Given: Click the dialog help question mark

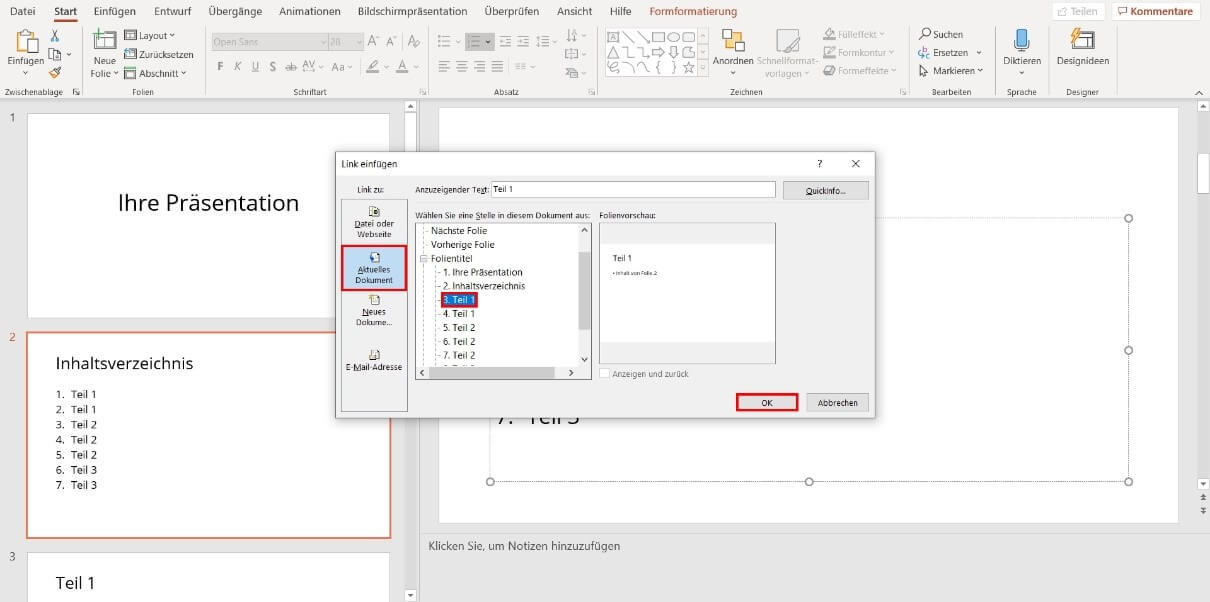Looking at the screenshot, I should click(819, 163).
